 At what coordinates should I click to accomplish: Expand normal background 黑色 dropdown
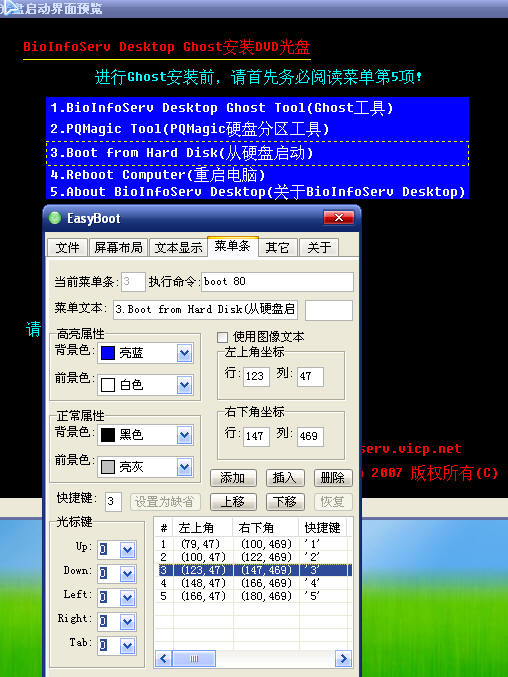(185, 435)
